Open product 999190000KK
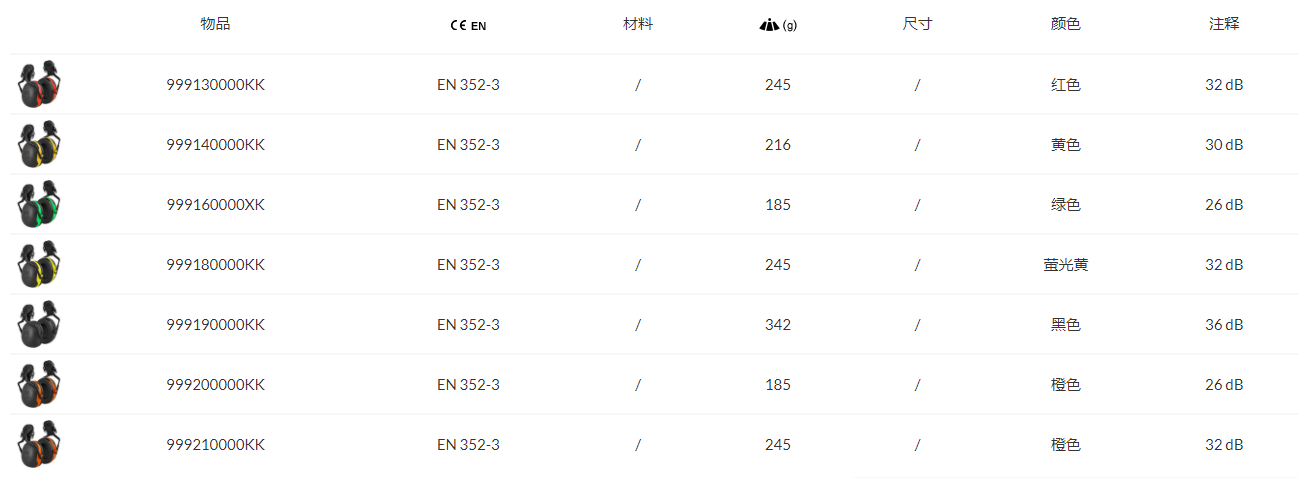 click(x=215, y=325)
